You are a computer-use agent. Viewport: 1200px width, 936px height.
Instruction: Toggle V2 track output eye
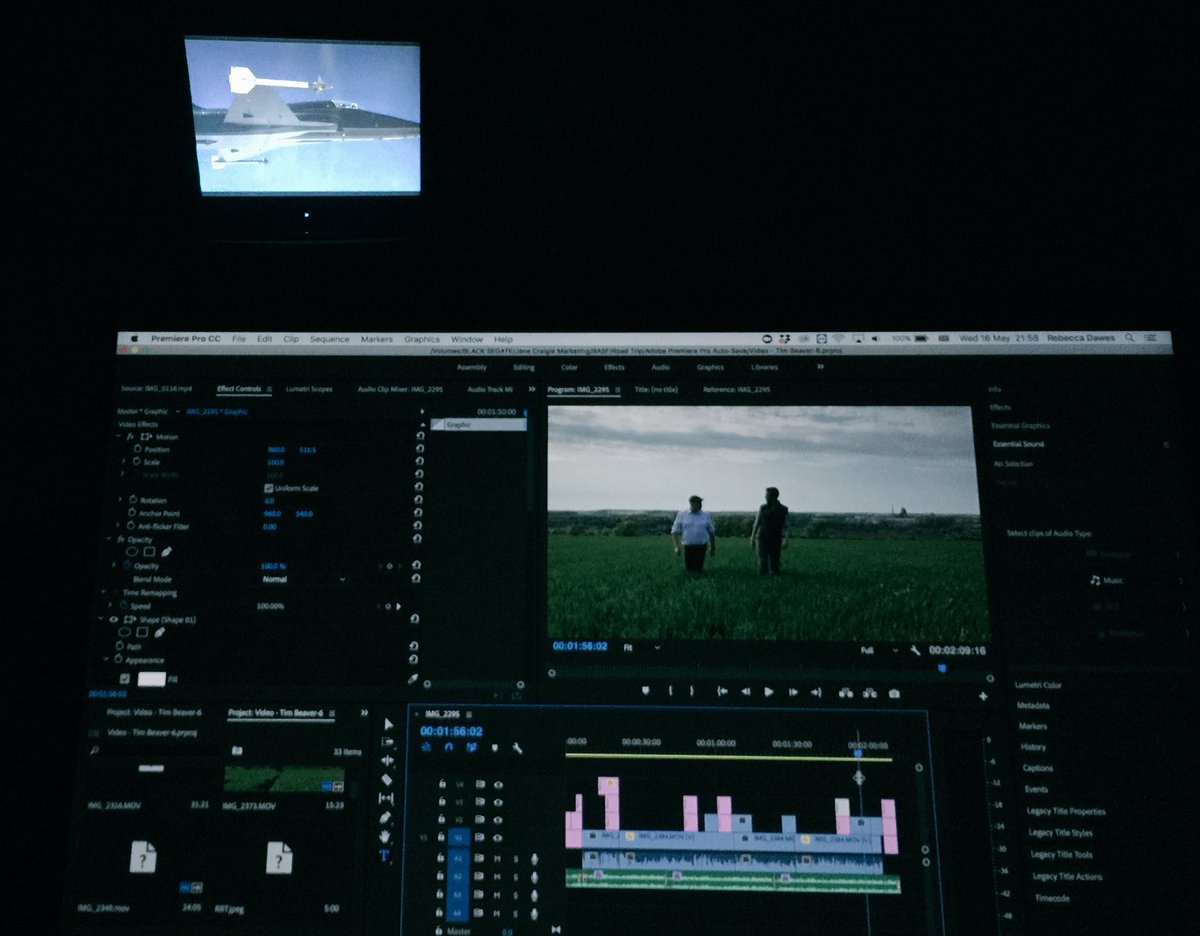click(x=497, y=820)
